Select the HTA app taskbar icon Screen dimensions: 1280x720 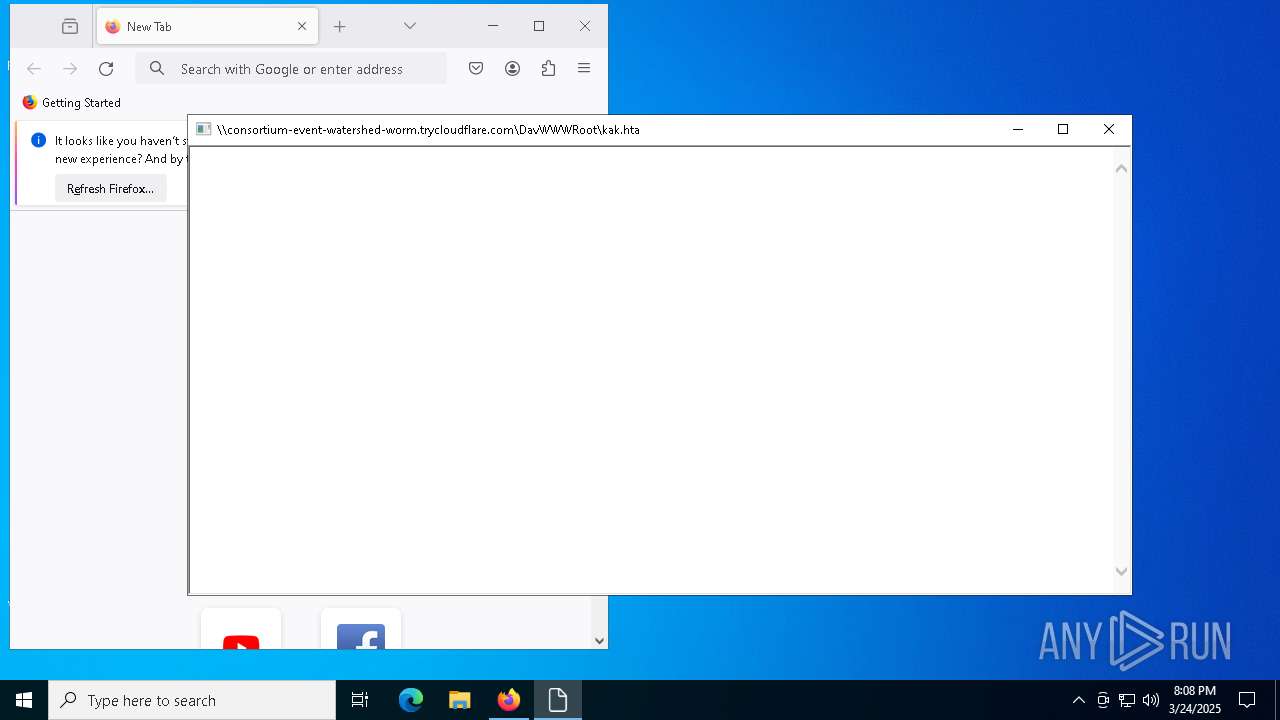tap(558, 700)
